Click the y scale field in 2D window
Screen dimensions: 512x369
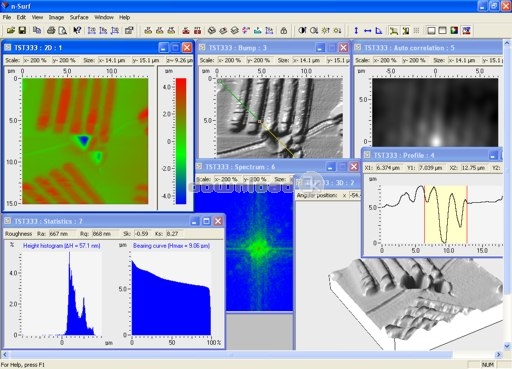65,60
